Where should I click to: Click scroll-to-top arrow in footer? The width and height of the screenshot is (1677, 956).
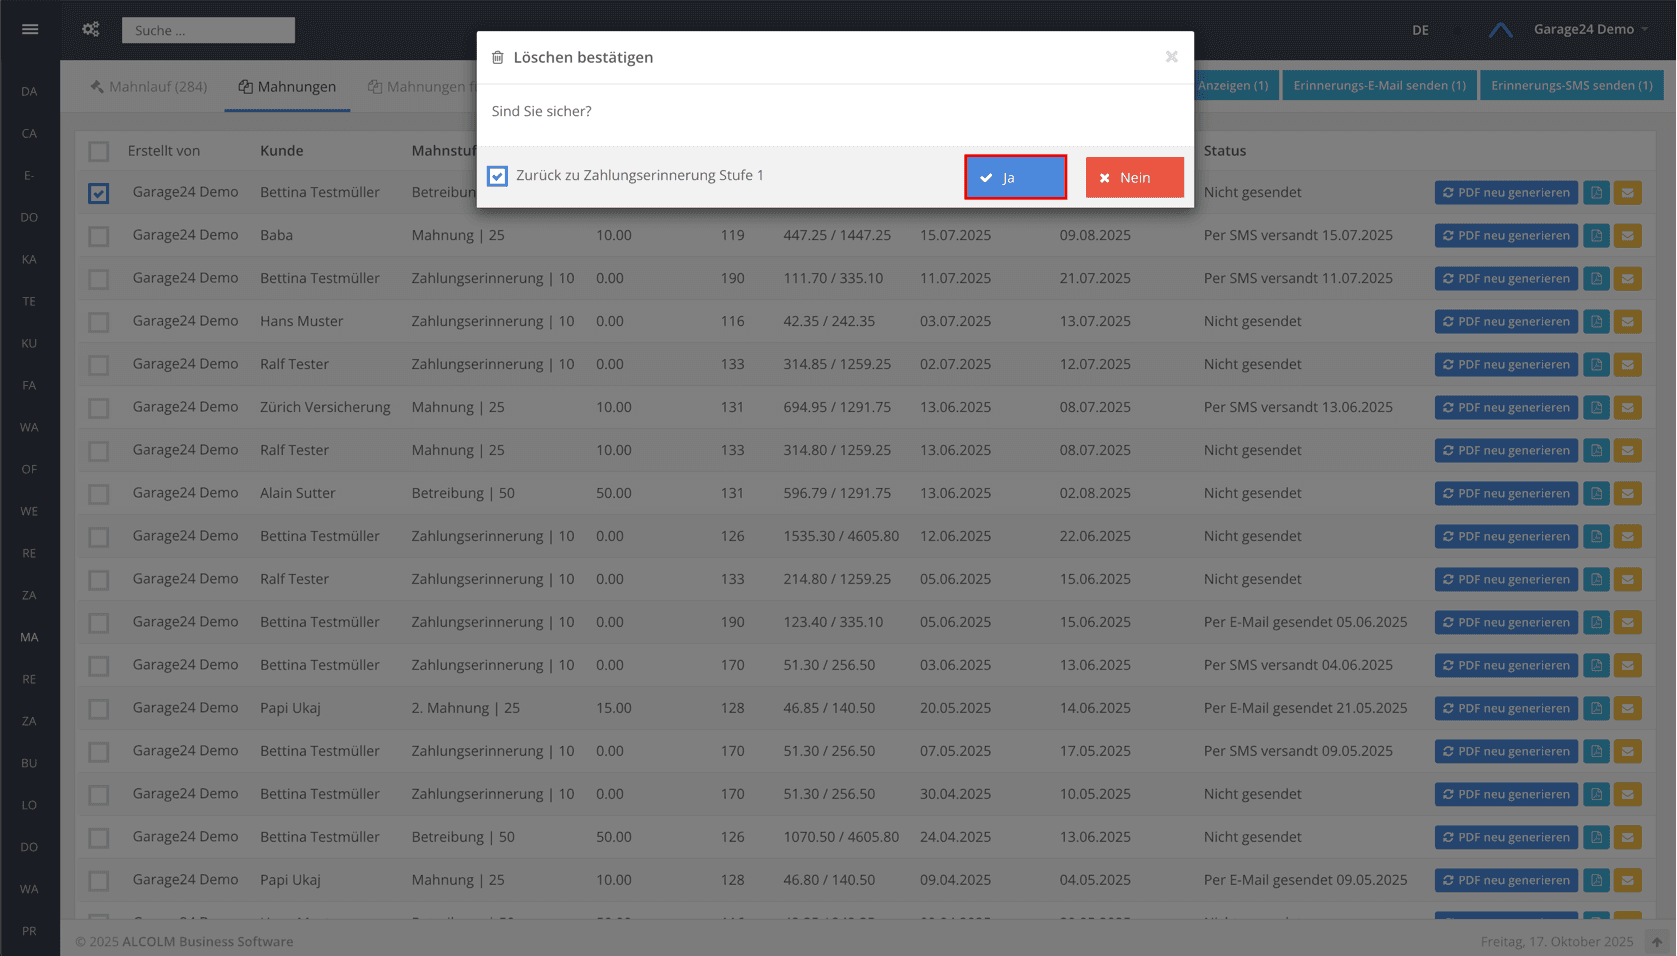[1657, 942]
